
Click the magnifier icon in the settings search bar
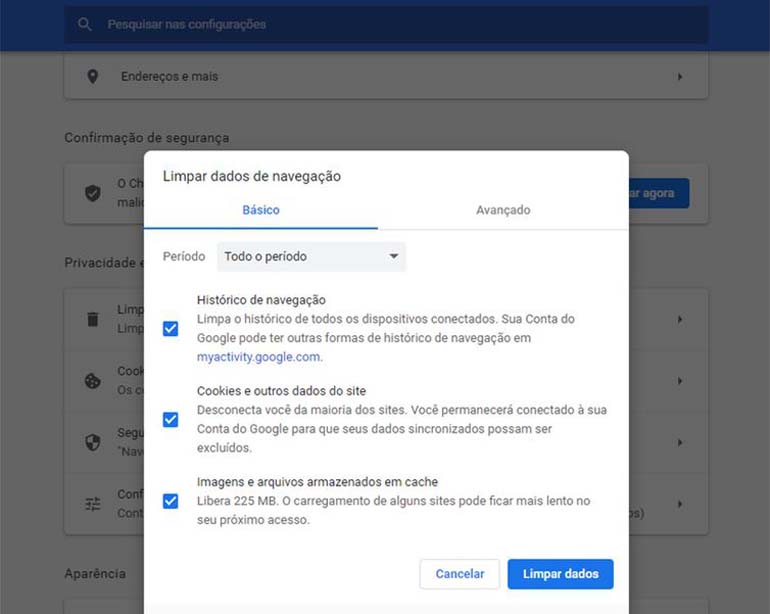coord(85,24)
